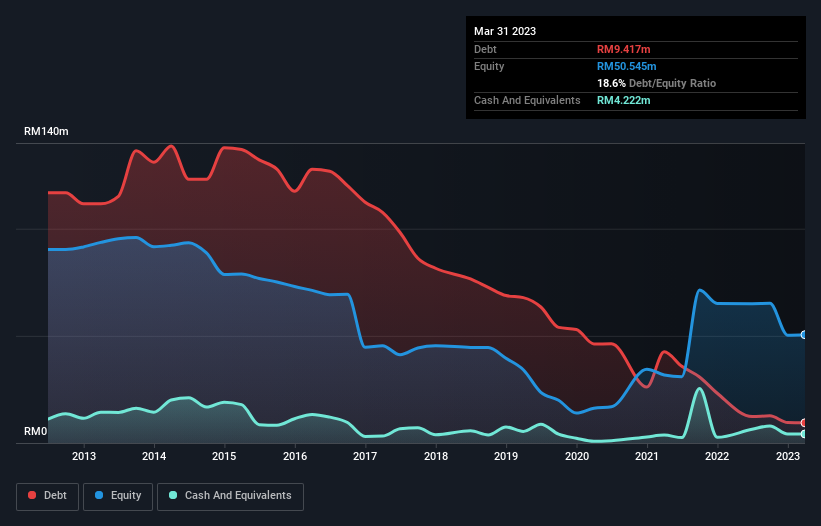821x526 pixels.
Task: Select the 2014 x-axis label
Action: 154,456
